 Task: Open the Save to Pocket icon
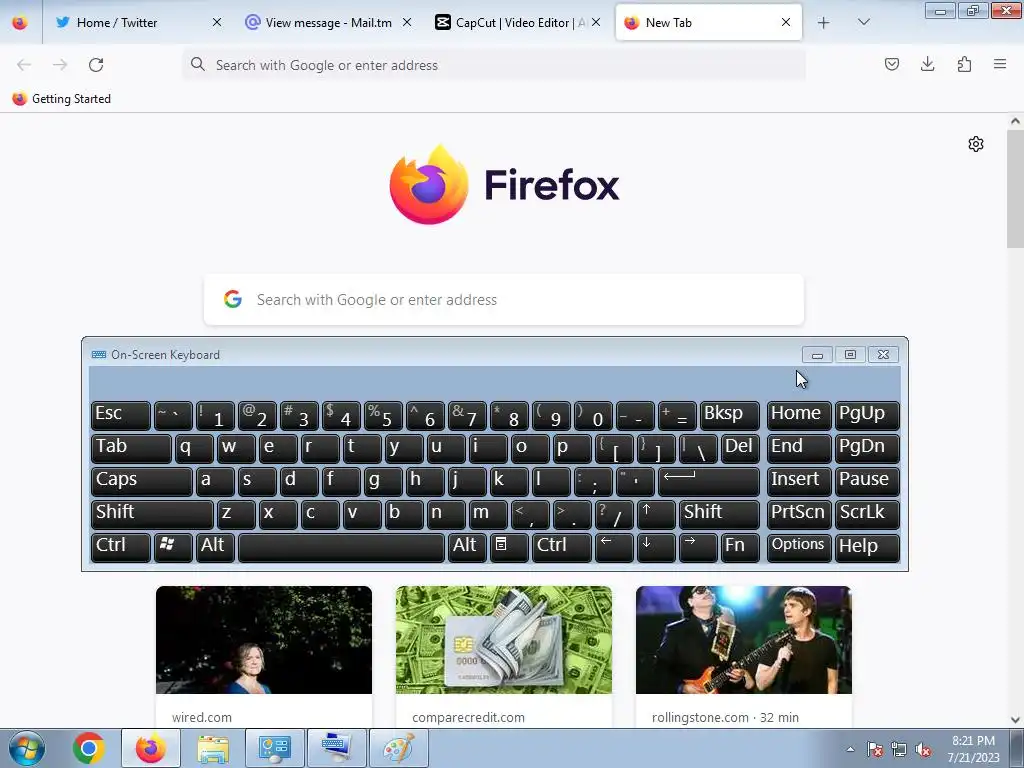(891, 64)
